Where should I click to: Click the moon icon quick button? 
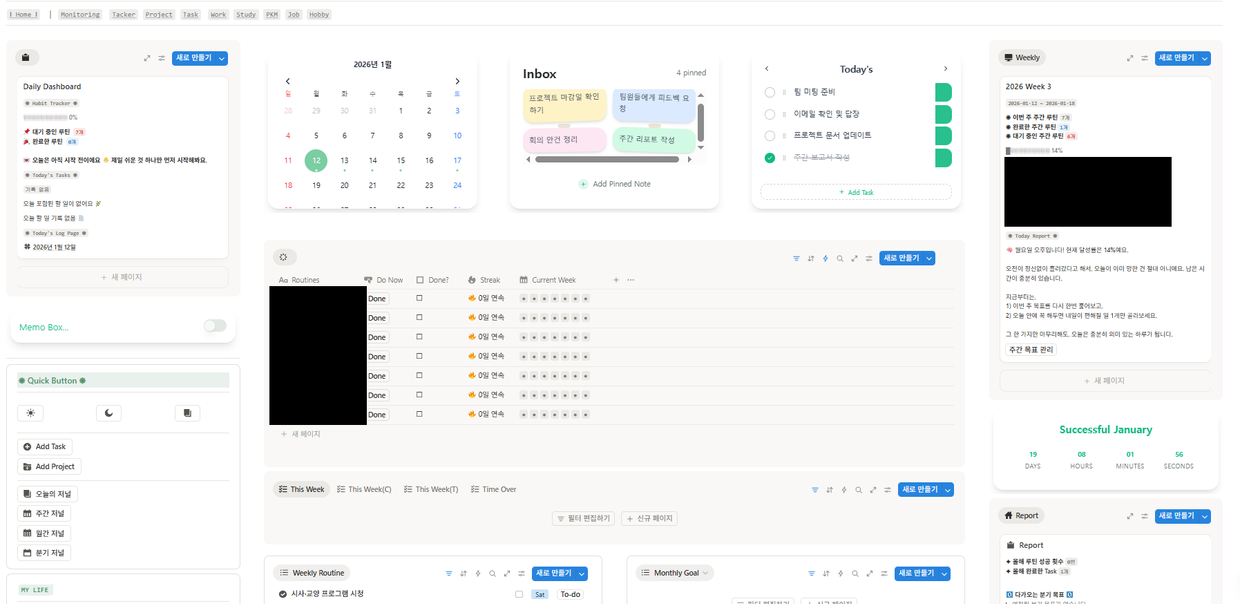108,413
